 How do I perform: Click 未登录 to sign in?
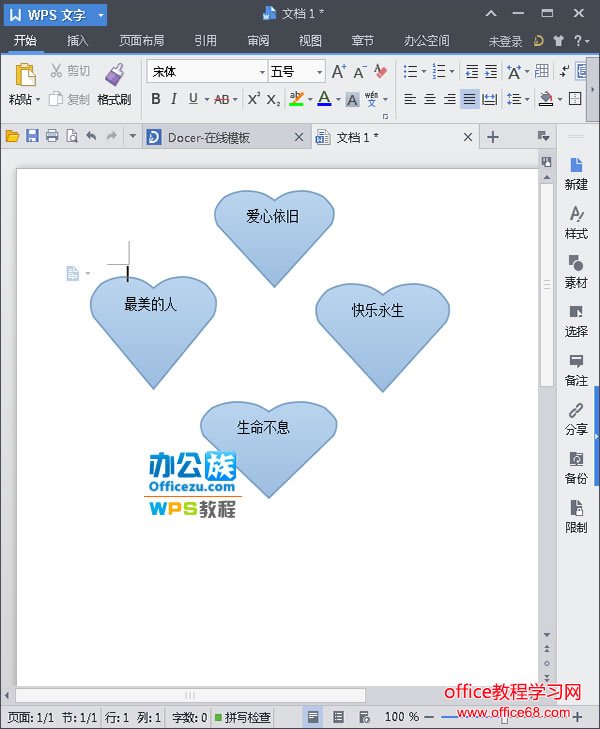click(505, 41)
